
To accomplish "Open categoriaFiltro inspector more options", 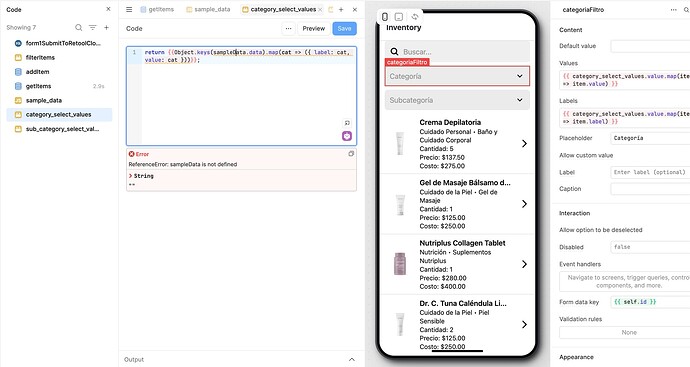I will click(x=673, y=9).
